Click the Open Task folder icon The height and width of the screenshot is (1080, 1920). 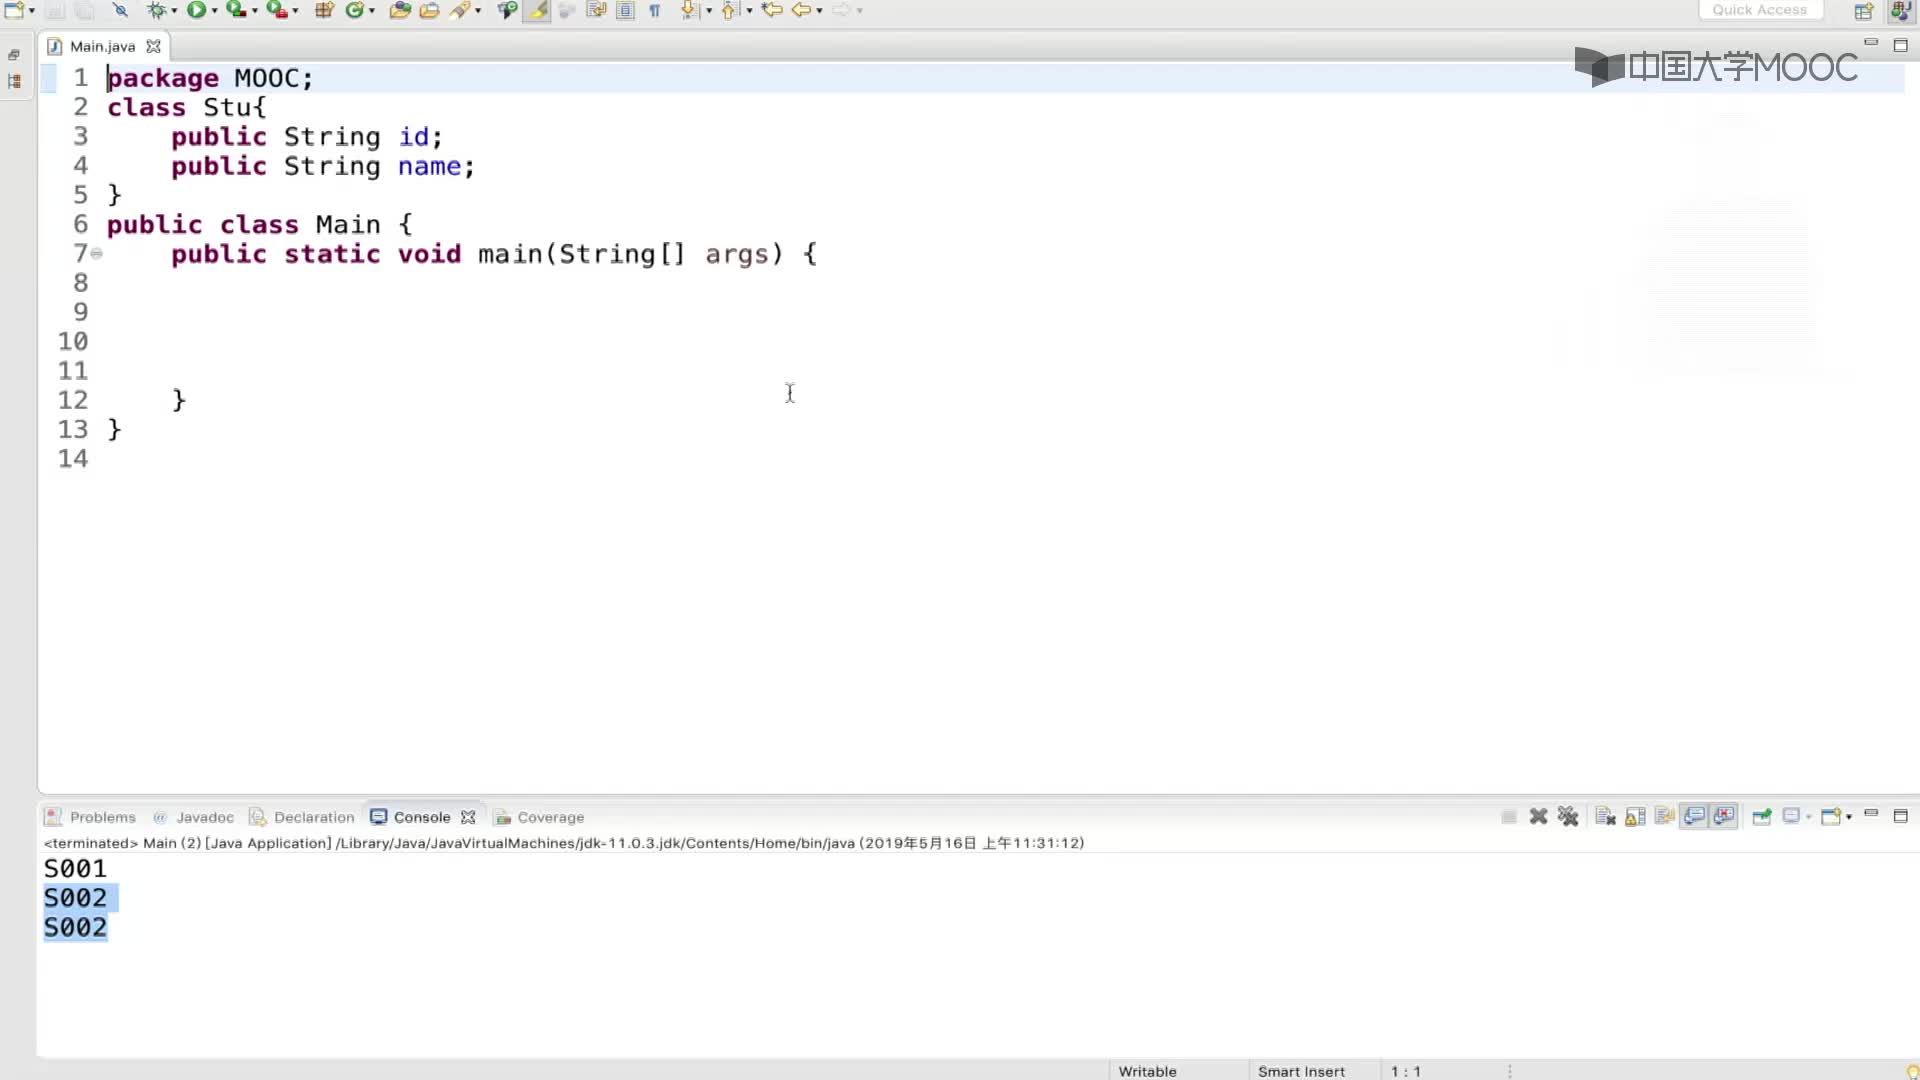pos(430,10)
